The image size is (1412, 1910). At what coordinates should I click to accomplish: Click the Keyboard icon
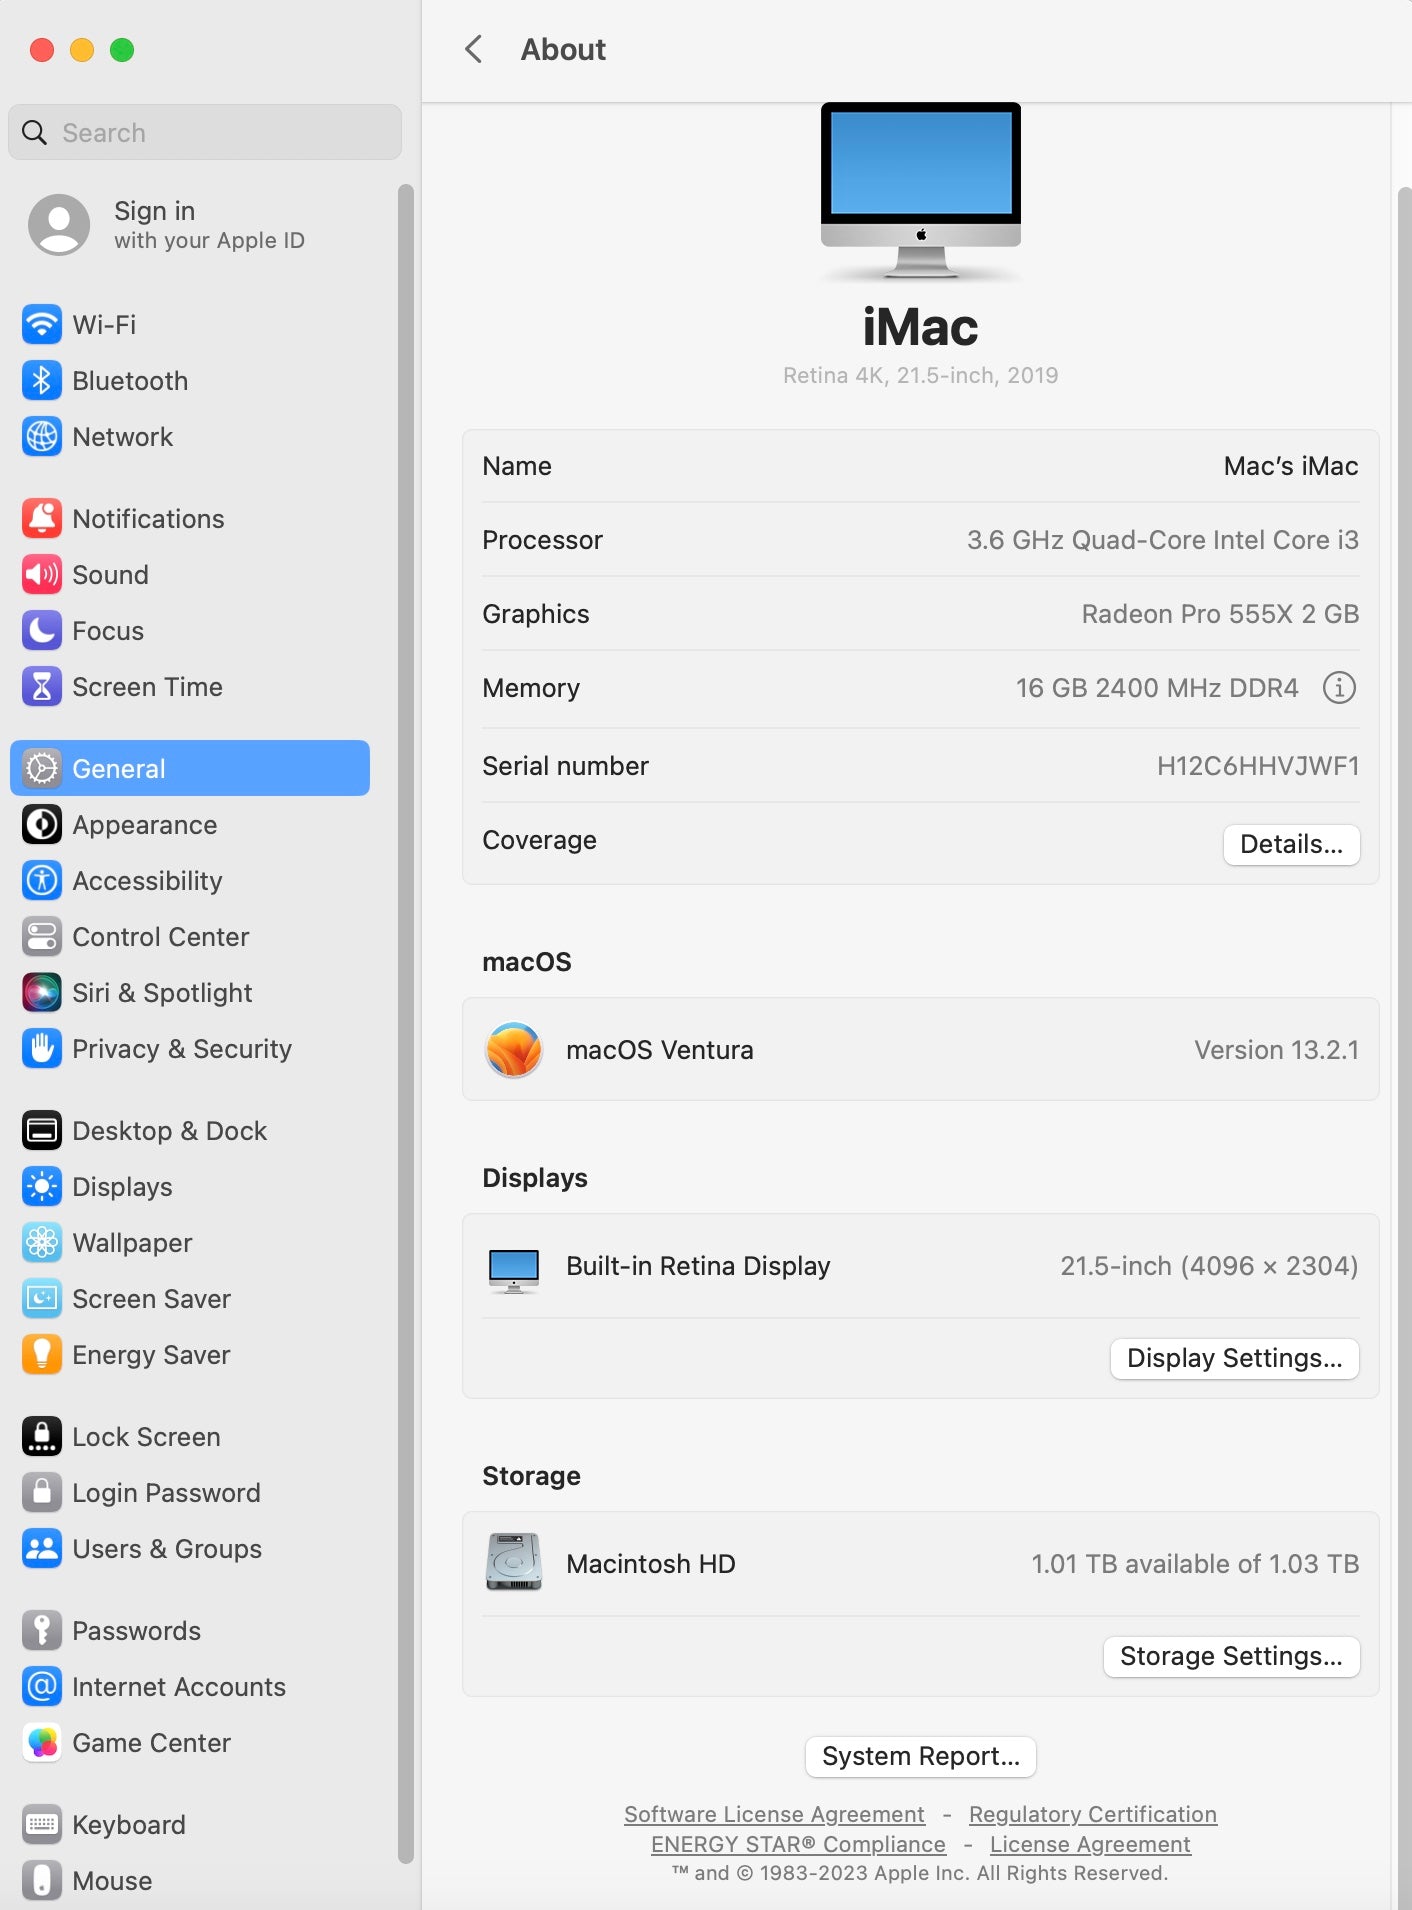pyautogui.click(x=42, y=1824)
